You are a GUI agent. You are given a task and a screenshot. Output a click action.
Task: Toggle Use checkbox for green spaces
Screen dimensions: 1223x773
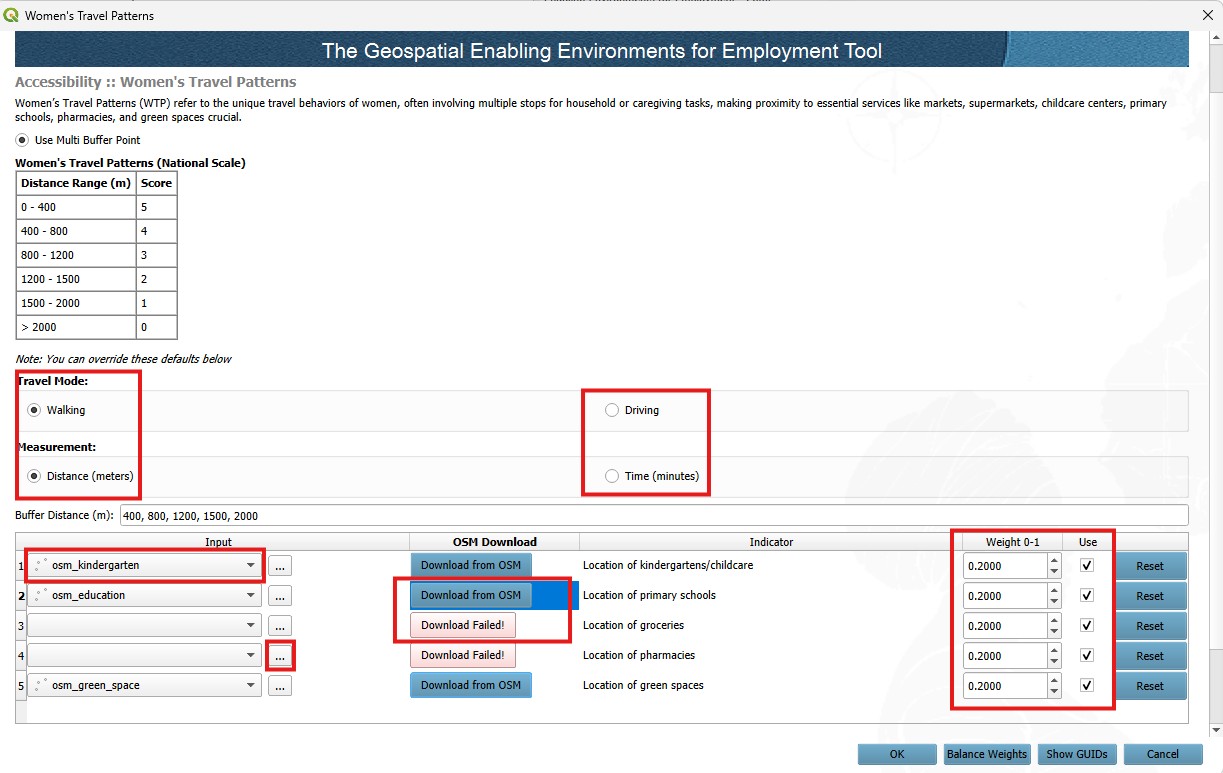pos(1087,685)
